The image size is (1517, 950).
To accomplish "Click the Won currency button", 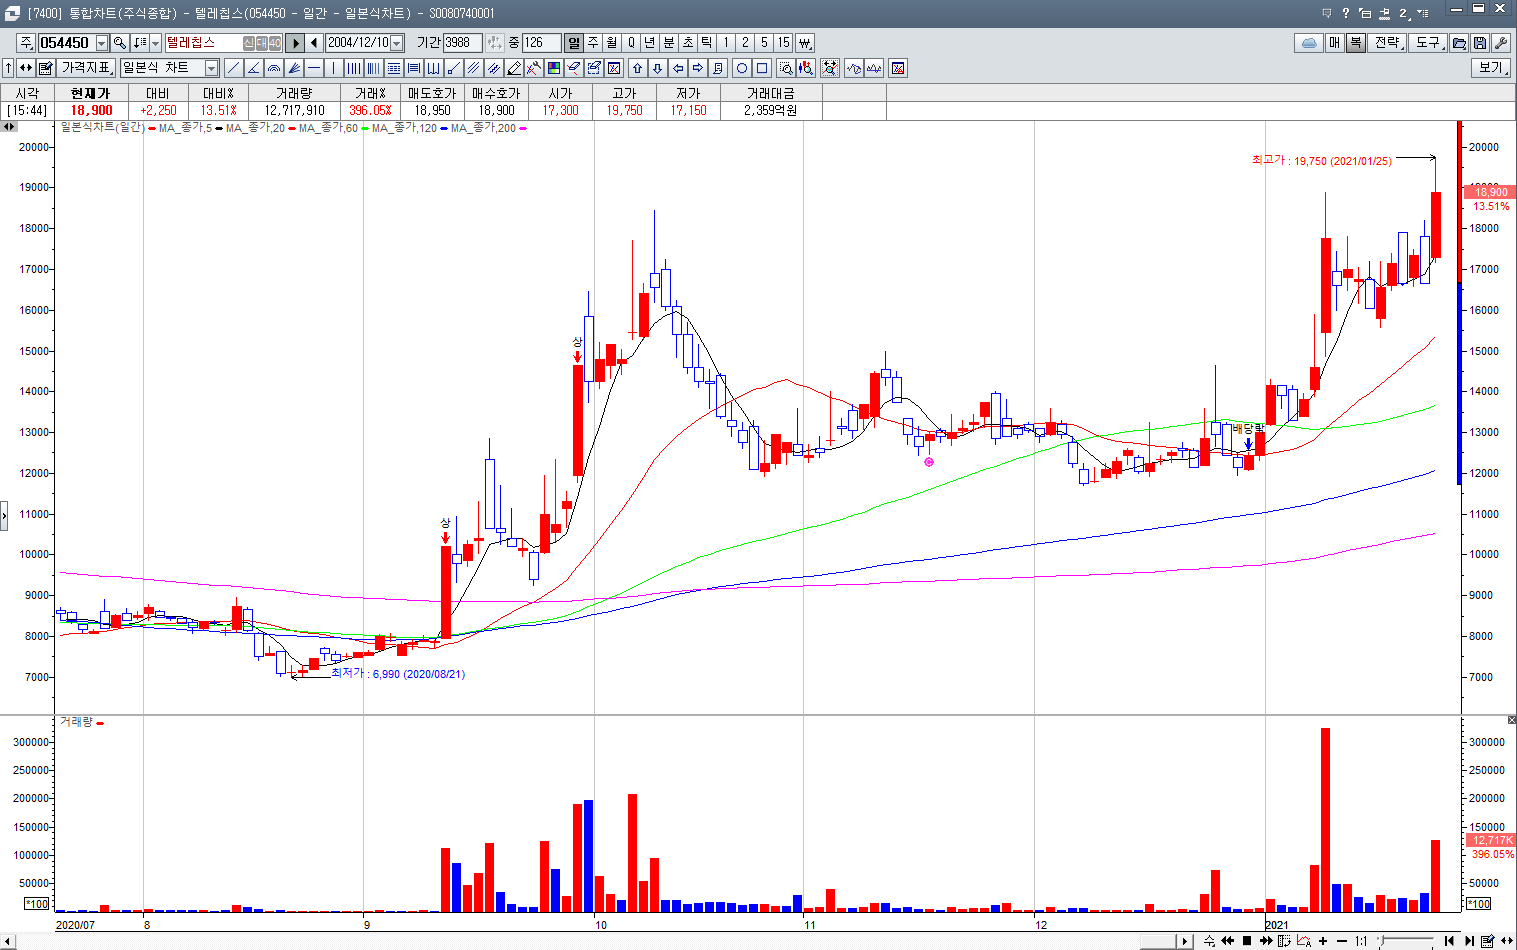I will point(804,43).
